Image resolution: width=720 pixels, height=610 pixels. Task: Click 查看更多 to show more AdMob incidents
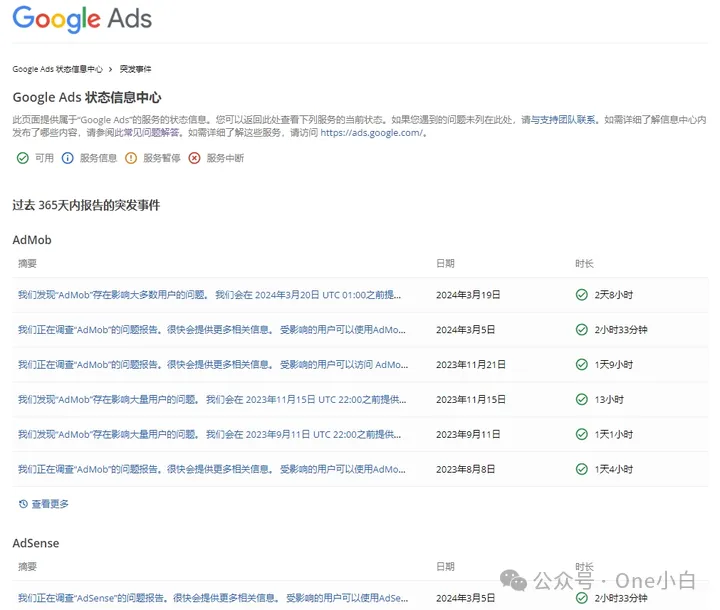click(x=50, y=504)
